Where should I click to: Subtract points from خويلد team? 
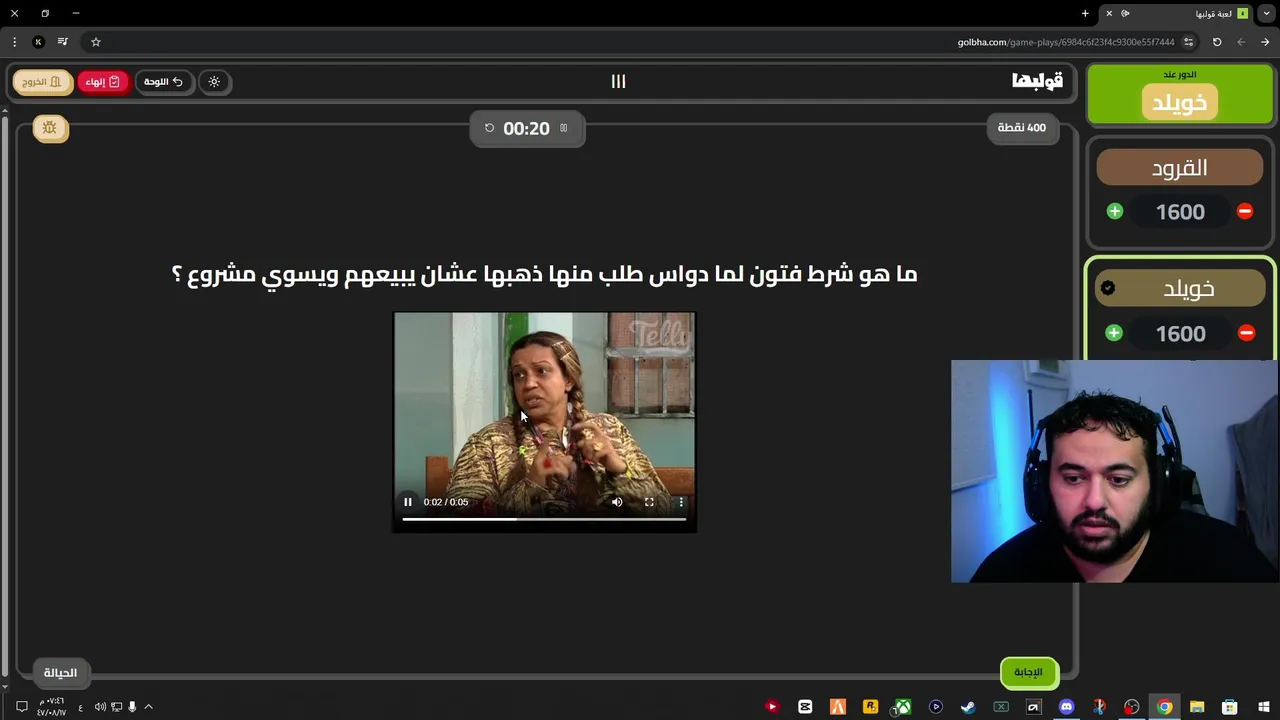pyautogui.click(x=1246, y=333)
